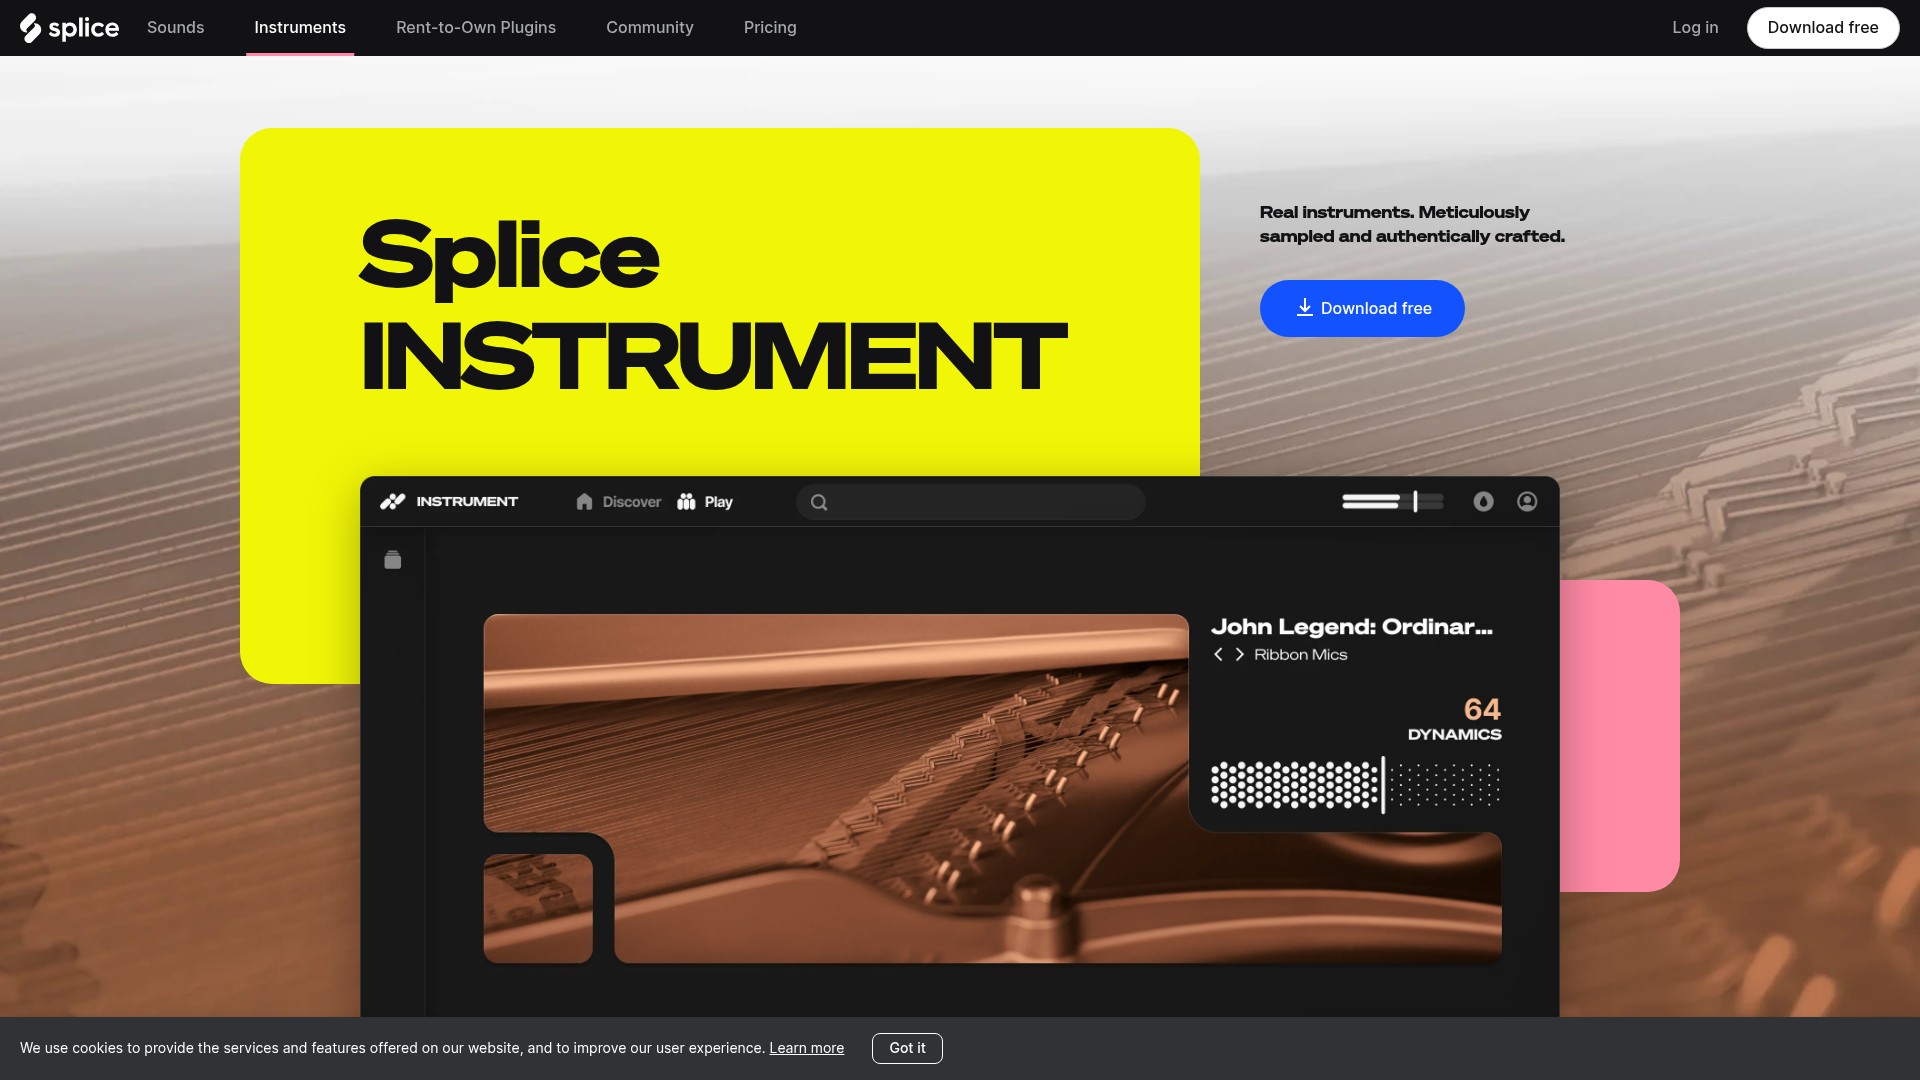Click the Splice INSTRUMENT heading
1920x1080 pixels.
point(713,304)
